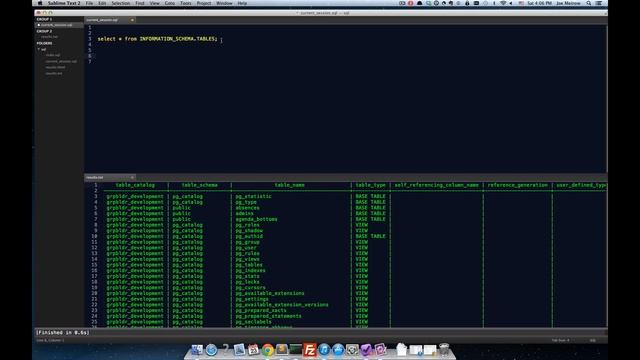
Task: Click the Bluetooth icon in menu bar
Action: [494, 3]
